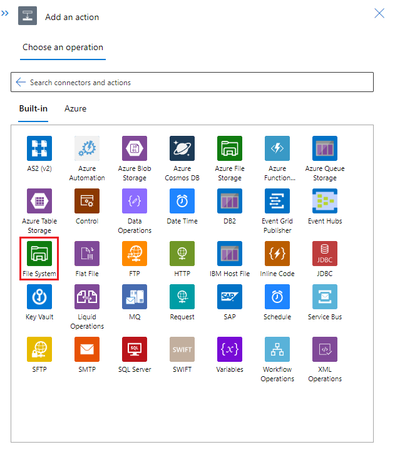Image resolution: width=400 pixels, height=457 pixels.
Task: Pick the SWIFT connector
Action: [182, 349]
